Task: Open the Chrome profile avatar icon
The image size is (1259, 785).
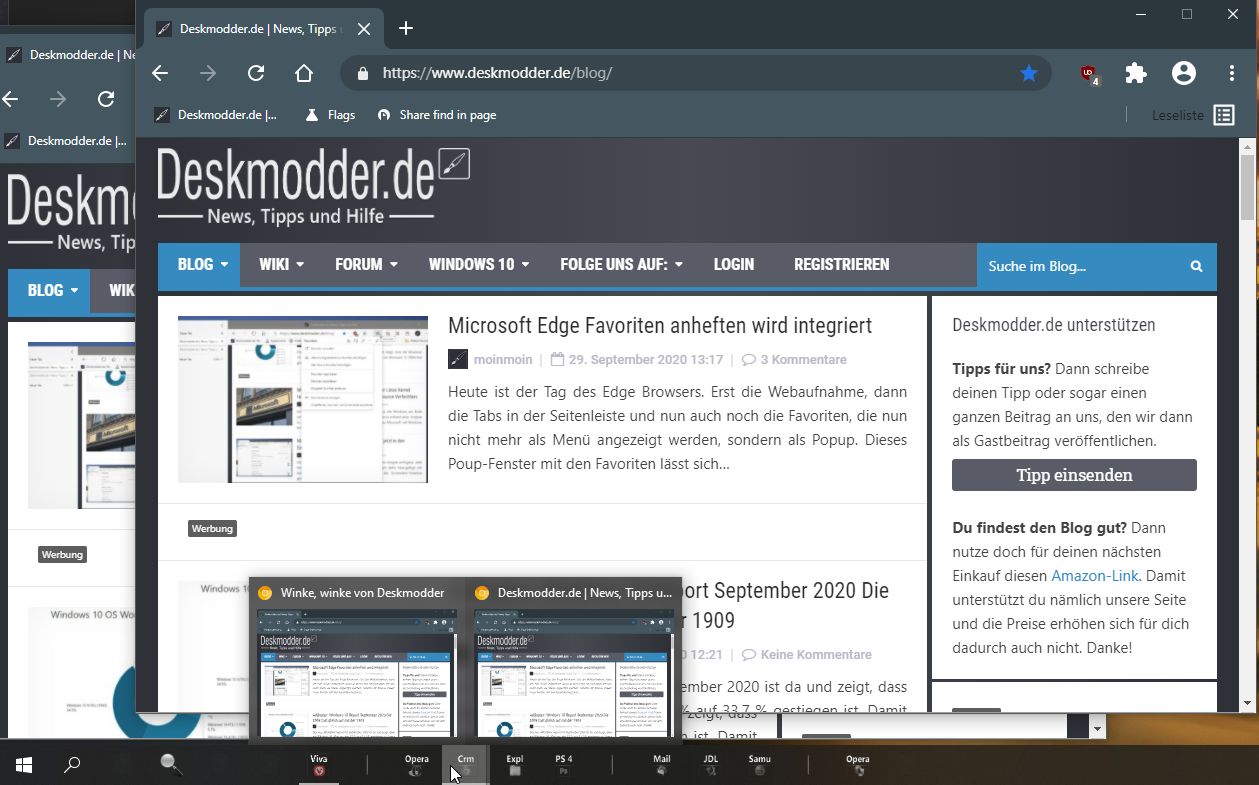Action: (x=1184, y=73)
